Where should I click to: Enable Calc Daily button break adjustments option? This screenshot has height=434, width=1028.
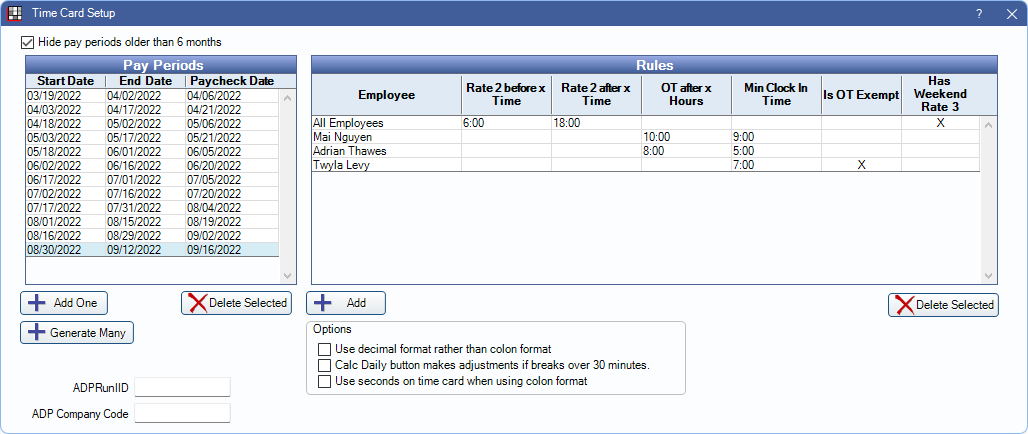click(324, 365)
